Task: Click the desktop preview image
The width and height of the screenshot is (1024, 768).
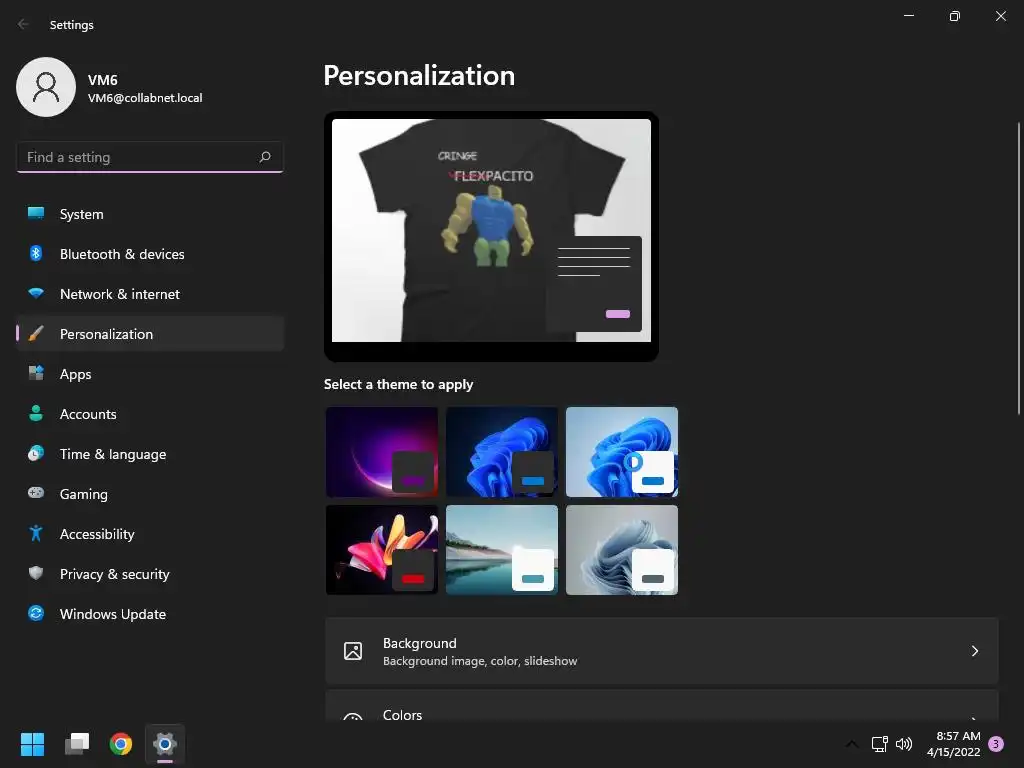Action: coord(491,230)
